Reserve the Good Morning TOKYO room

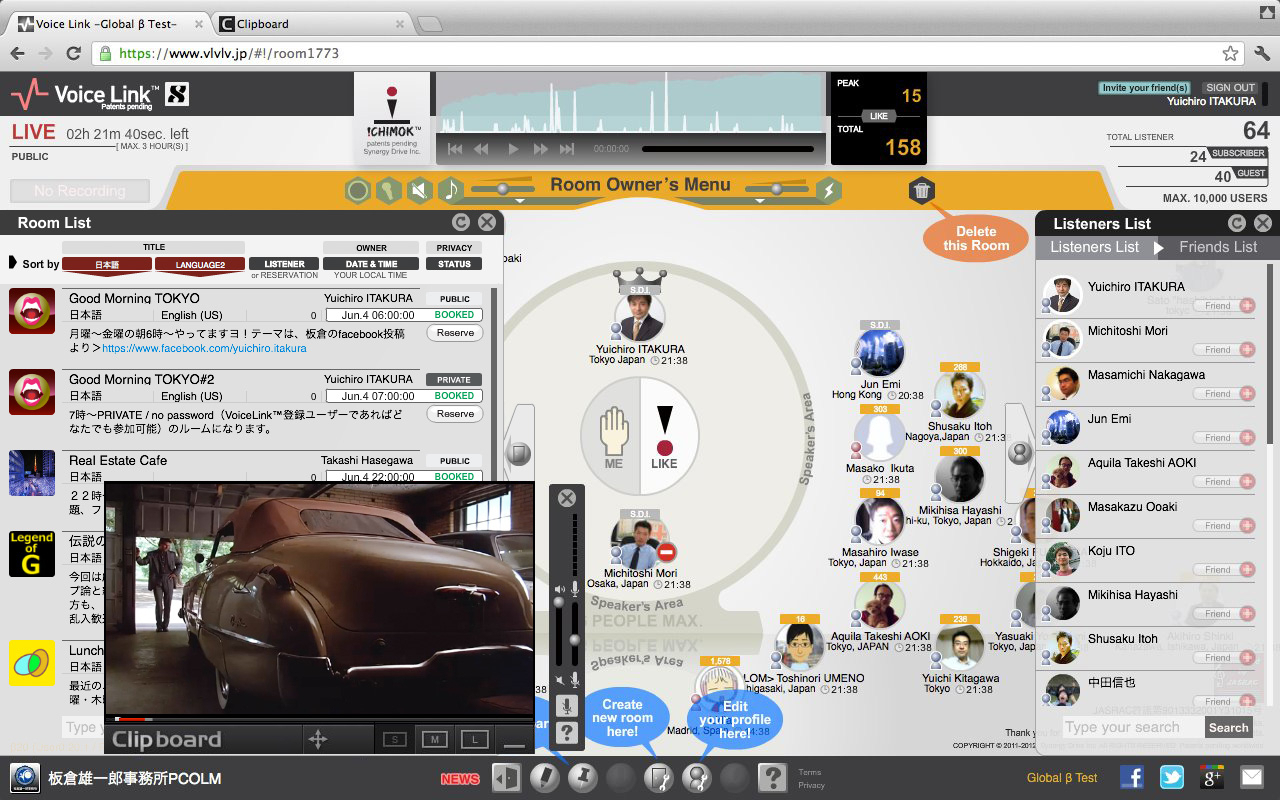coord(455,333)
